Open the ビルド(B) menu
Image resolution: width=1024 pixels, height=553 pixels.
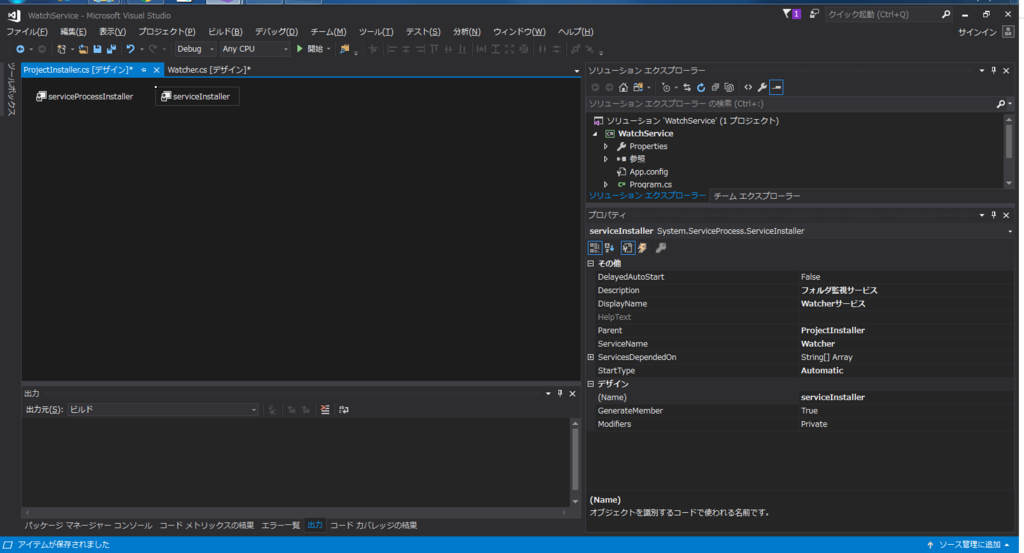225,32
